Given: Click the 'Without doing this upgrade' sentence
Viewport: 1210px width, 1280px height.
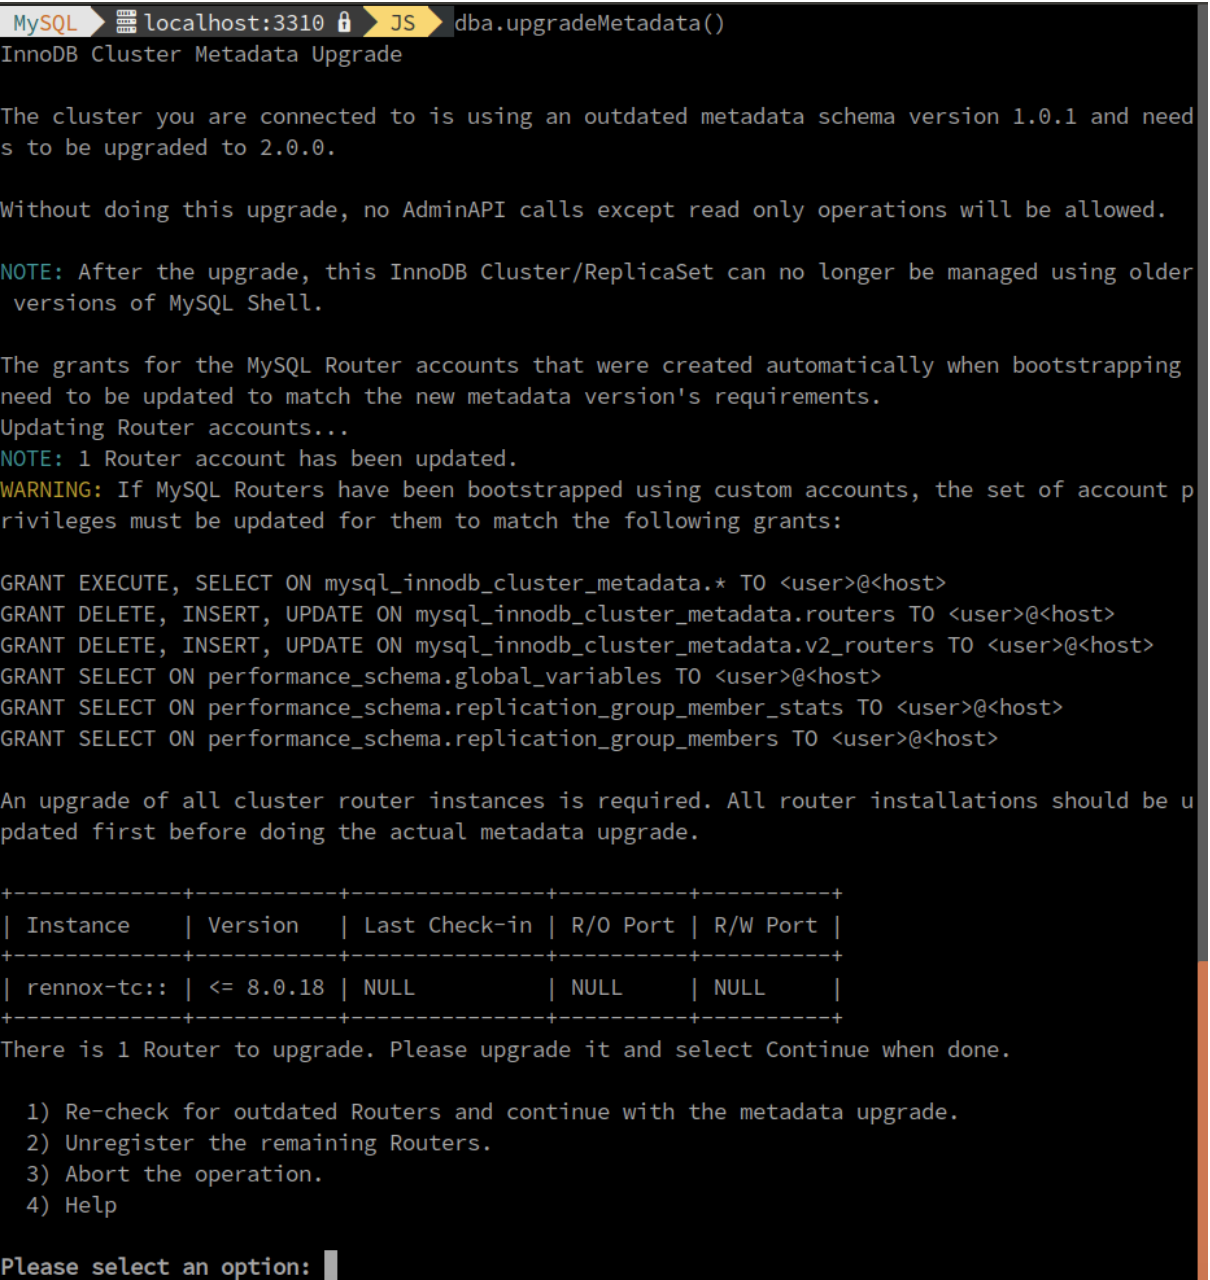Looking at the screenshot, I should 583,210.
